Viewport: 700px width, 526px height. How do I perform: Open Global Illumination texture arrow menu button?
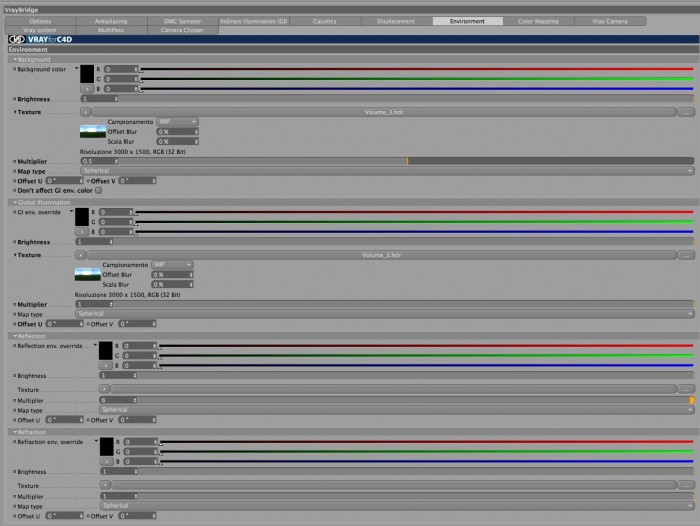click(x=80, y=255)
